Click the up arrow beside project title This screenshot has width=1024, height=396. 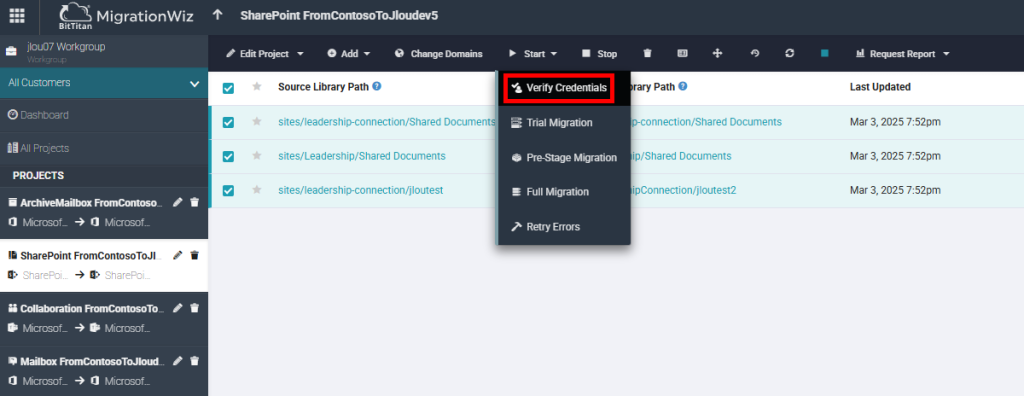(x=217, y=15)
